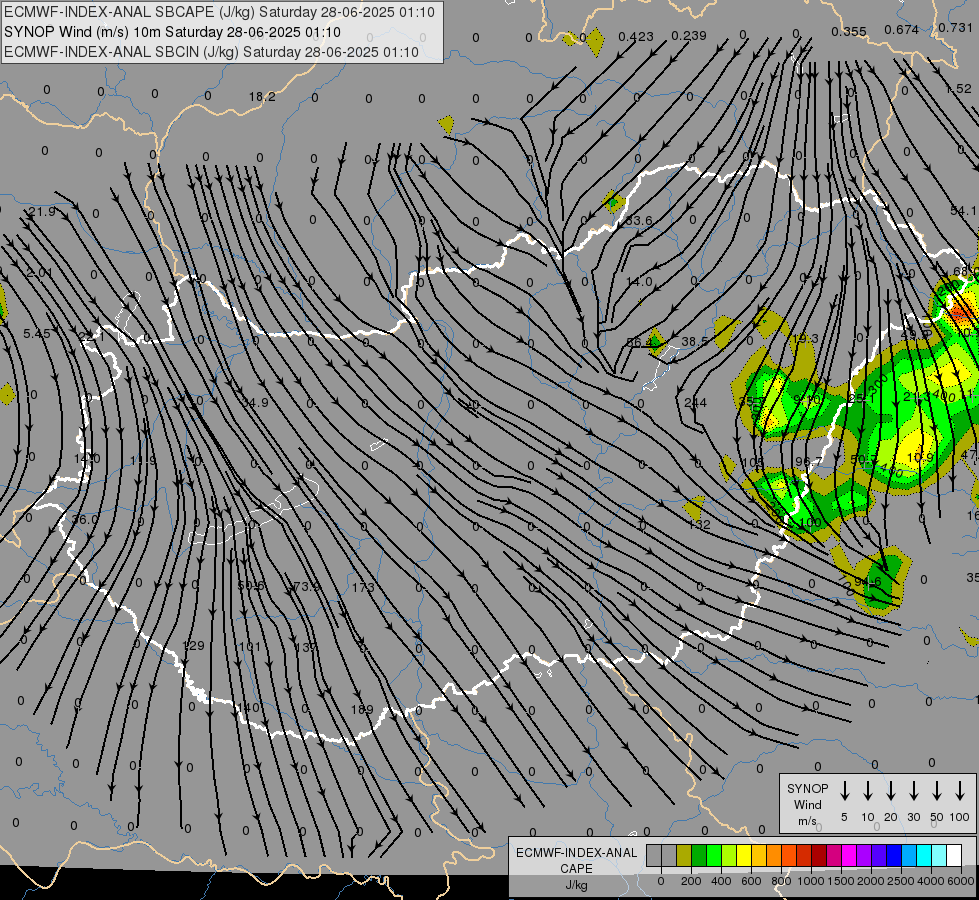979x900 pixels.
Task: Click the wind arrow above 10 m/s
Action: coord(867,790)
